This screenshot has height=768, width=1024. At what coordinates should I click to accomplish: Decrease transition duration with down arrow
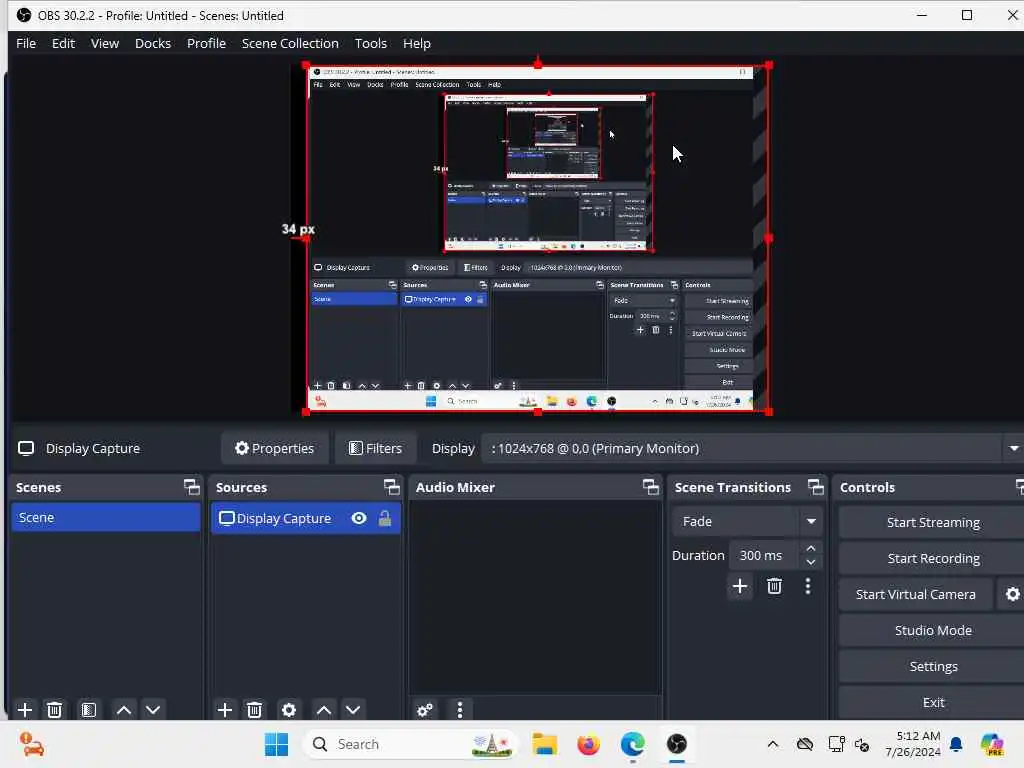pos(811,562)
